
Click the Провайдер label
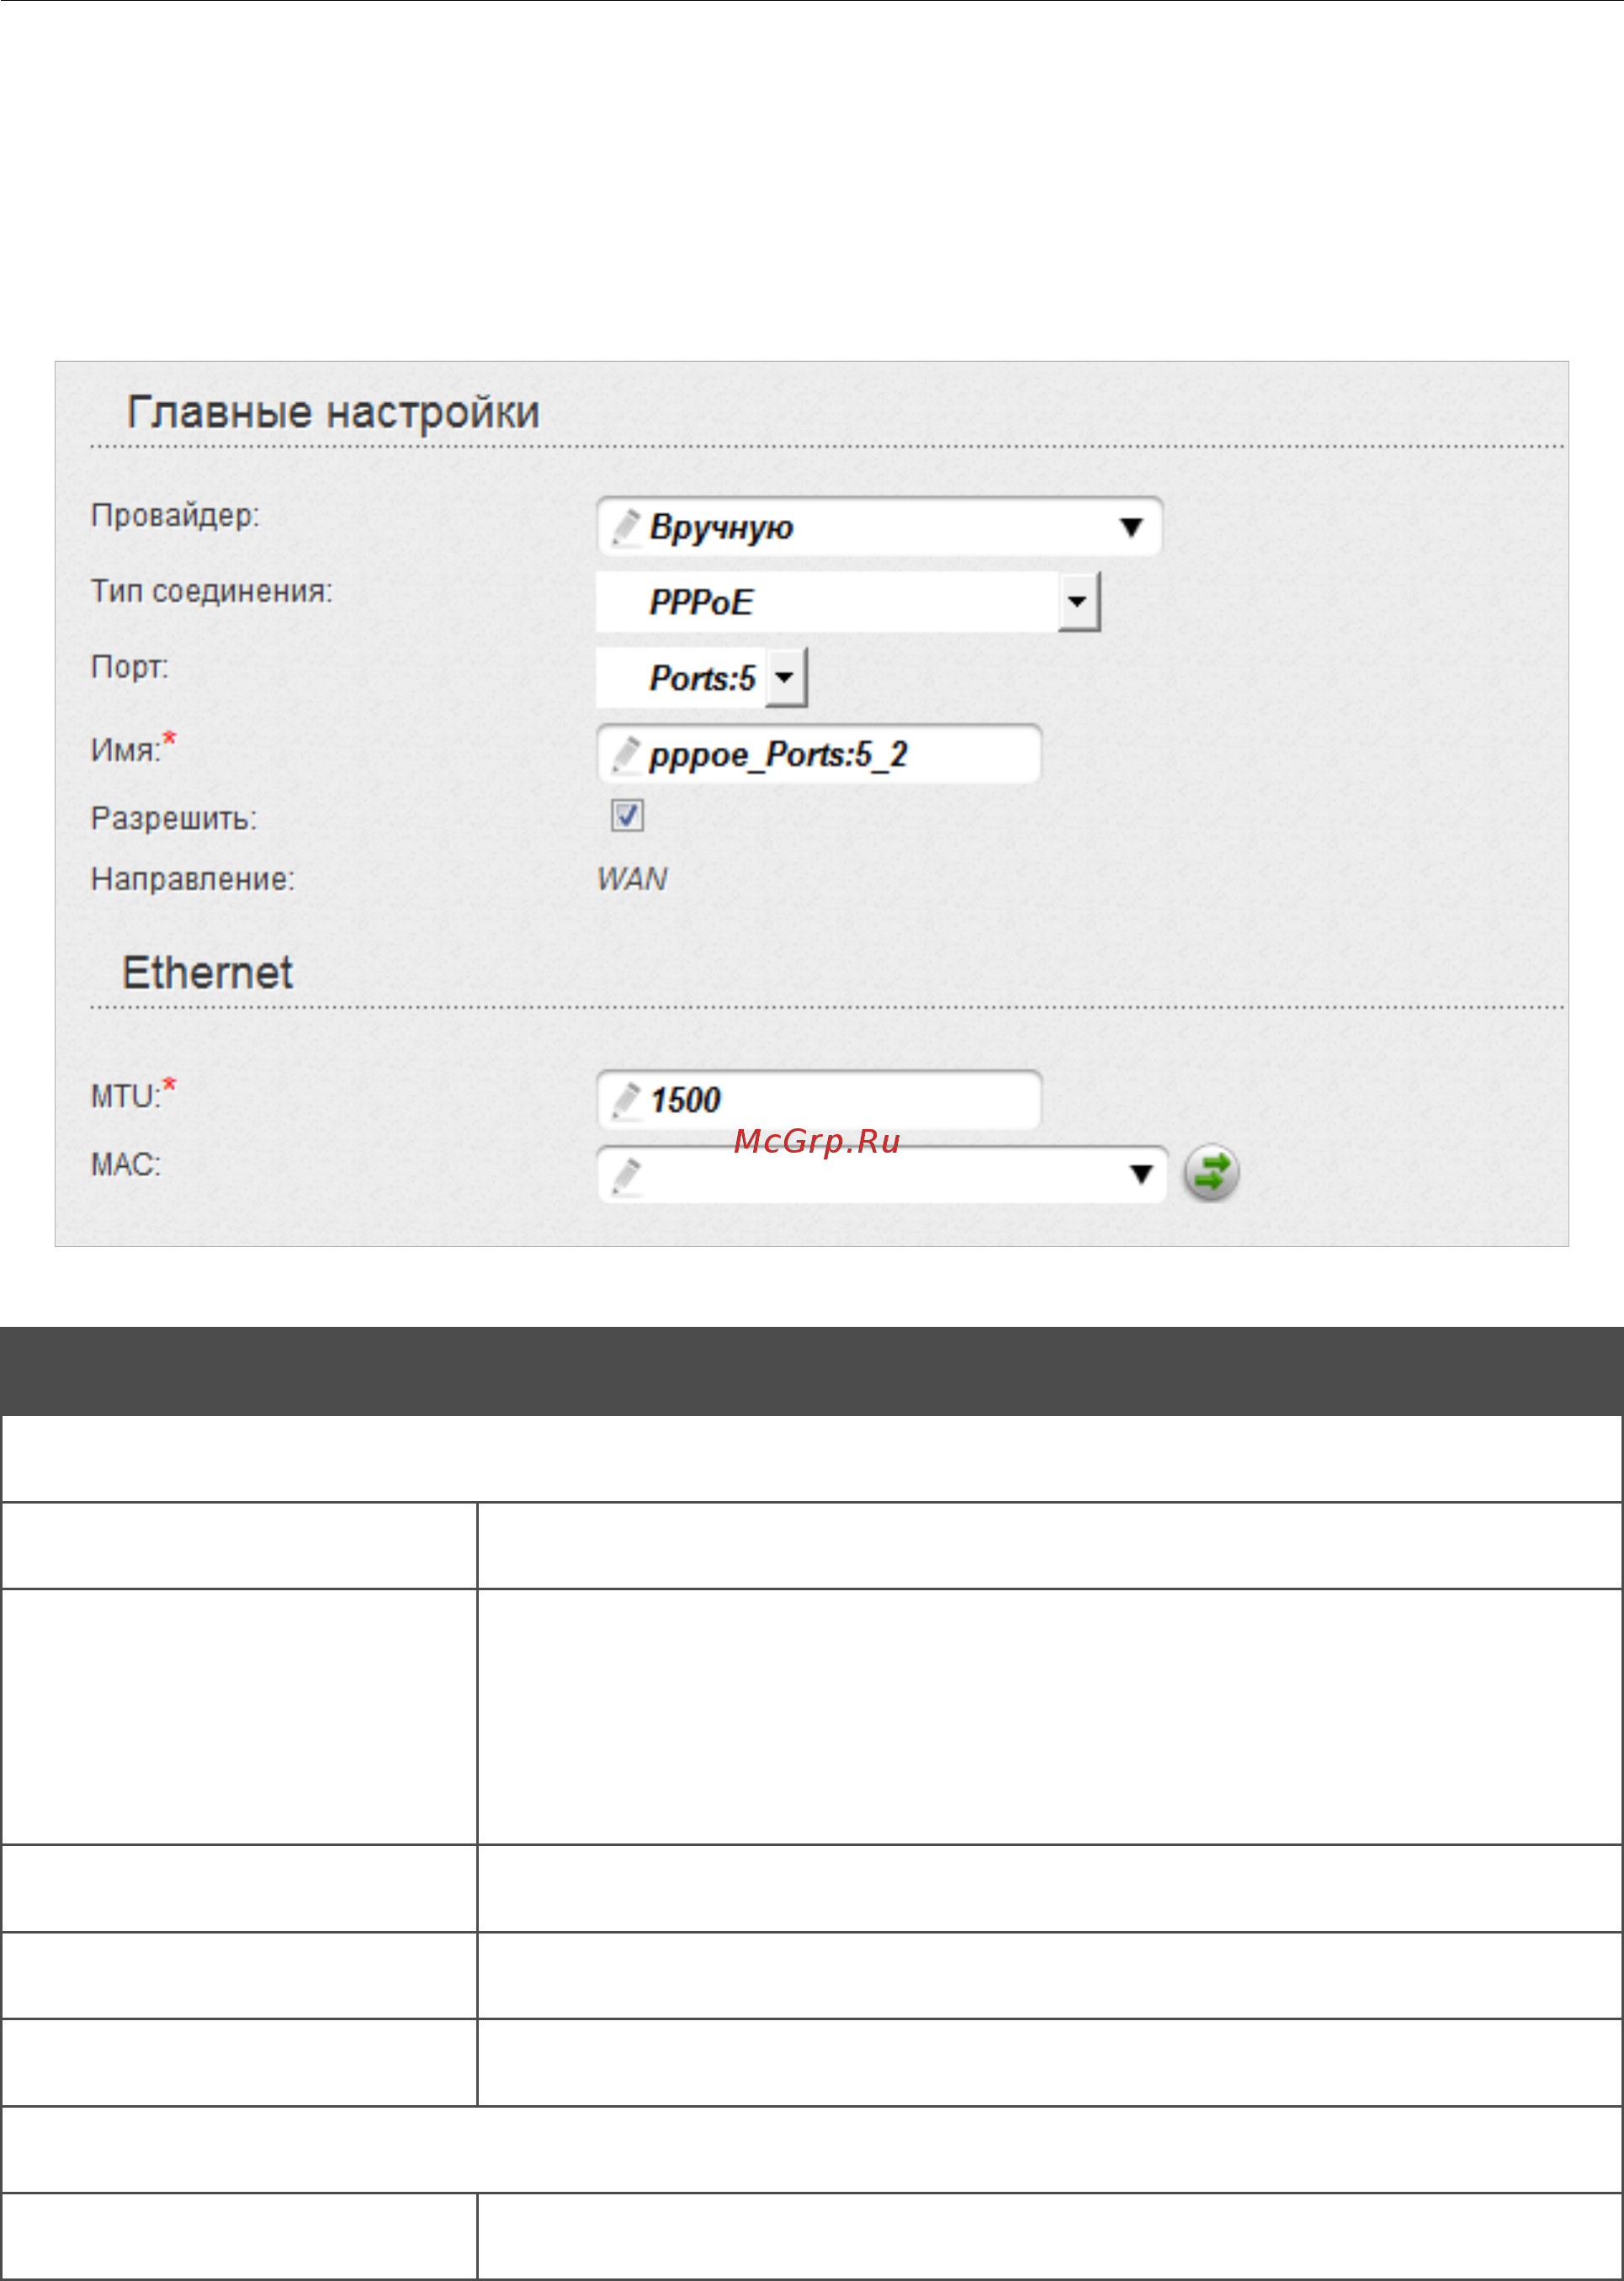pyautogui.click(x=175, y=515)
